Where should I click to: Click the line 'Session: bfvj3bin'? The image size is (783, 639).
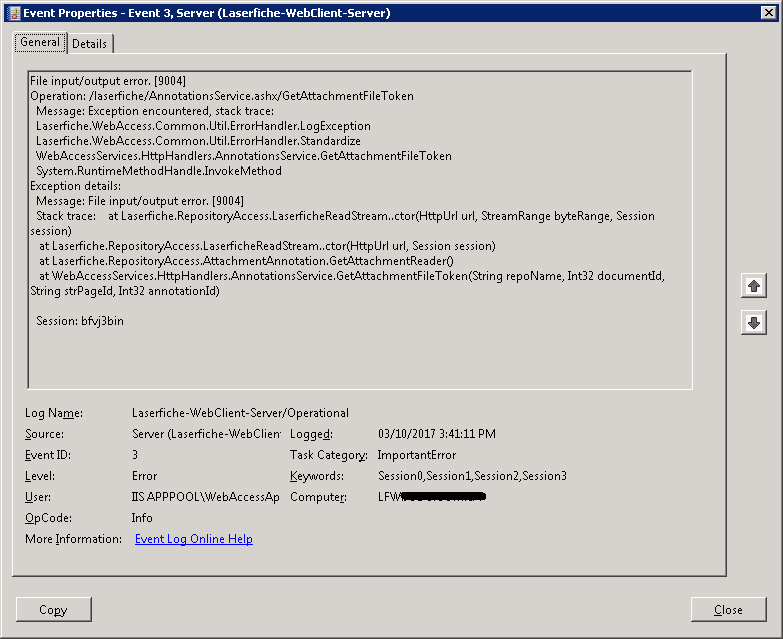pos(80,321)
